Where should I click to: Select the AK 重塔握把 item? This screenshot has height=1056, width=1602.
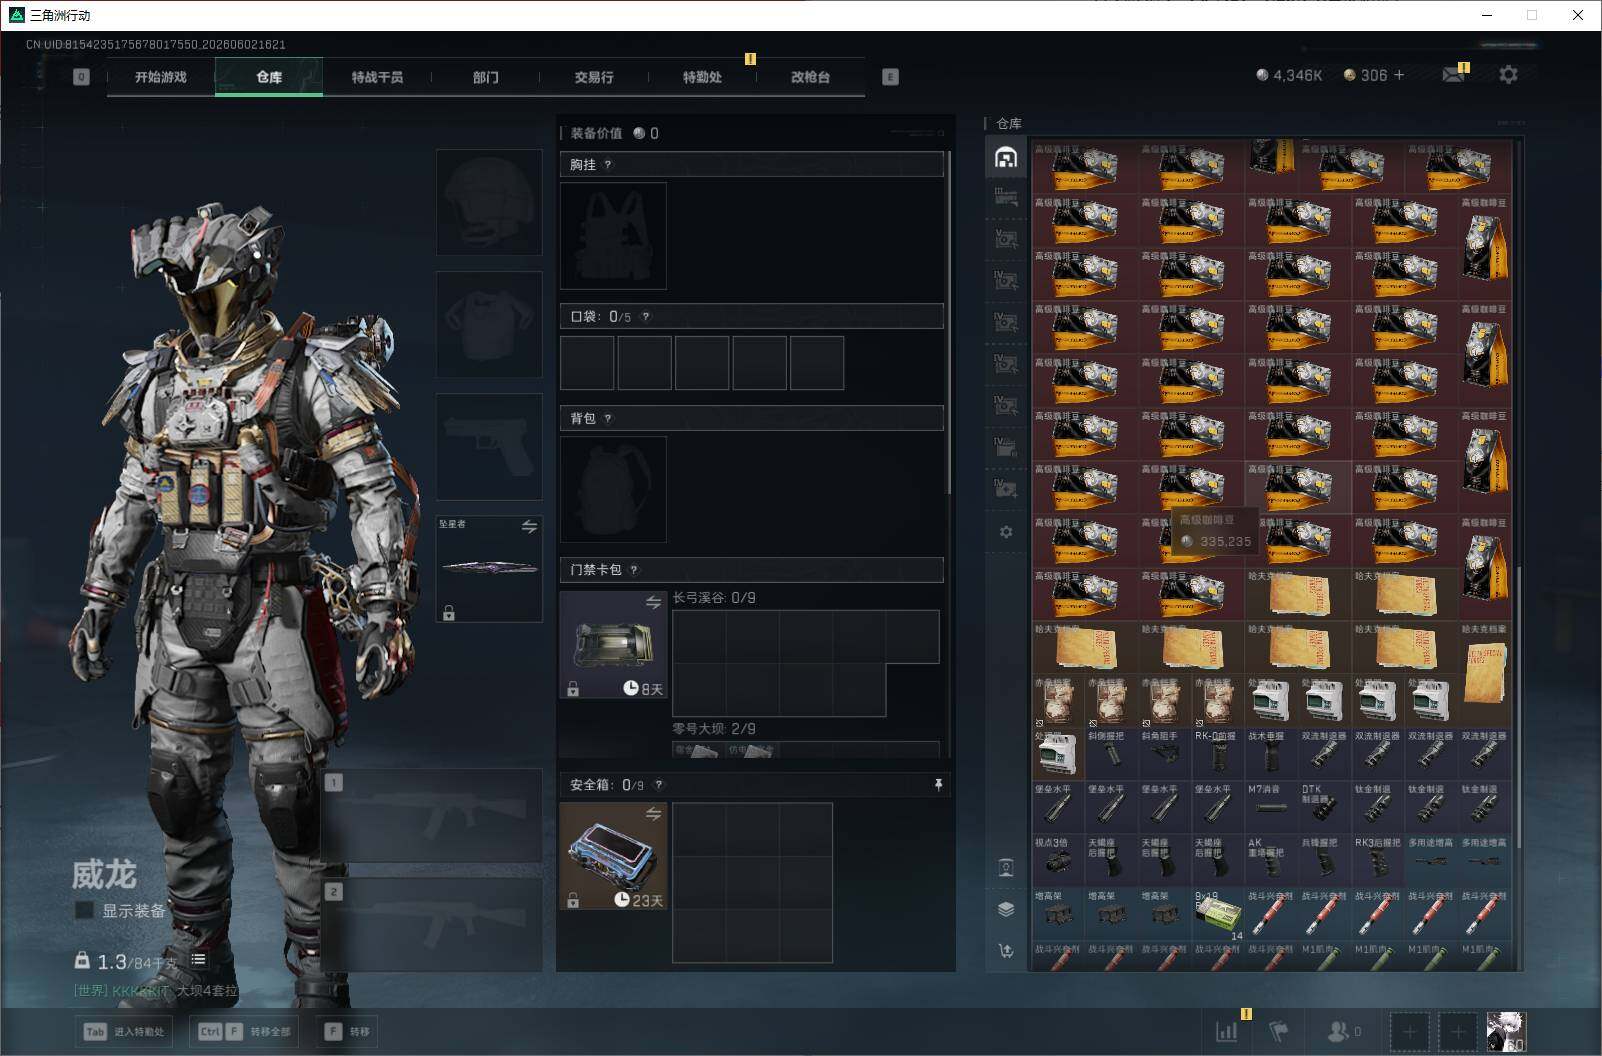[1271, 862]
